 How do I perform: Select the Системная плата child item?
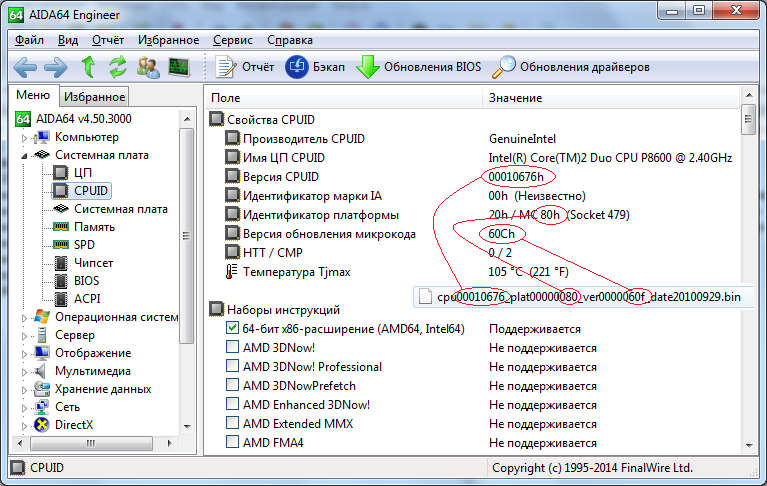click(x=121, y=209)
